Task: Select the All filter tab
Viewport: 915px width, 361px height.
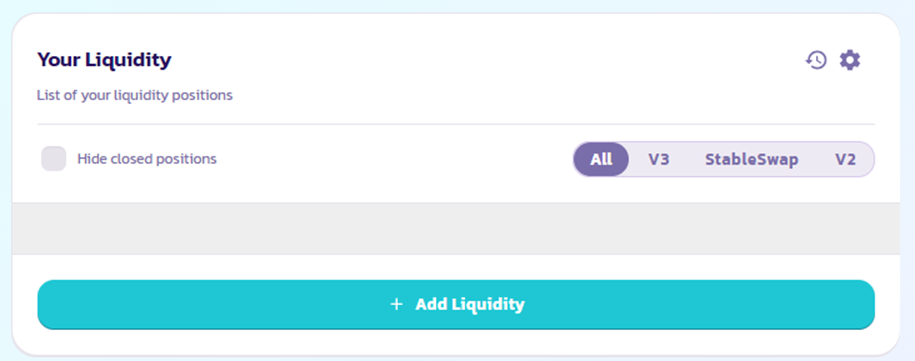Action: 601,159
